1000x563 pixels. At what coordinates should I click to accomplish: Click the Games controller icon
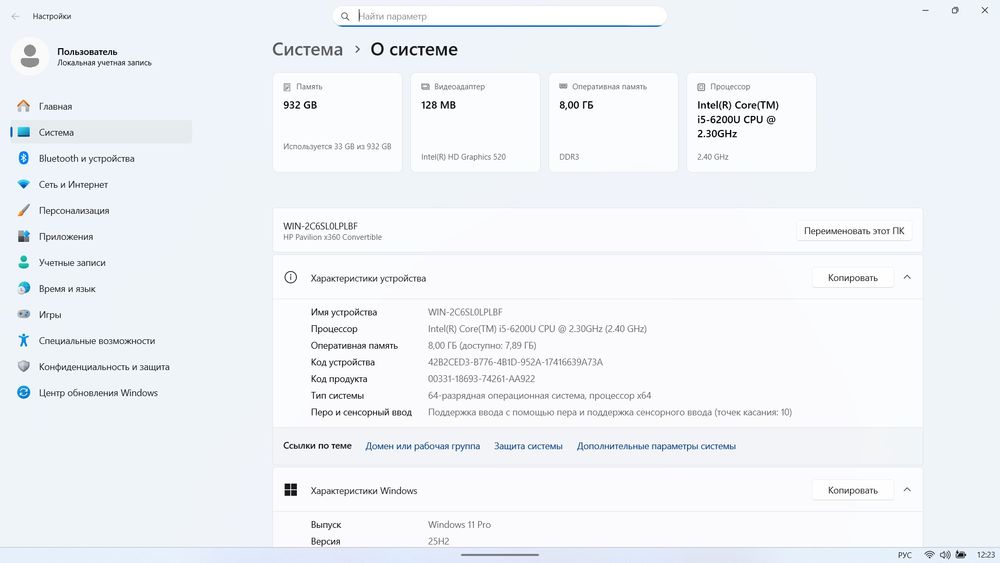pos(24,314)
